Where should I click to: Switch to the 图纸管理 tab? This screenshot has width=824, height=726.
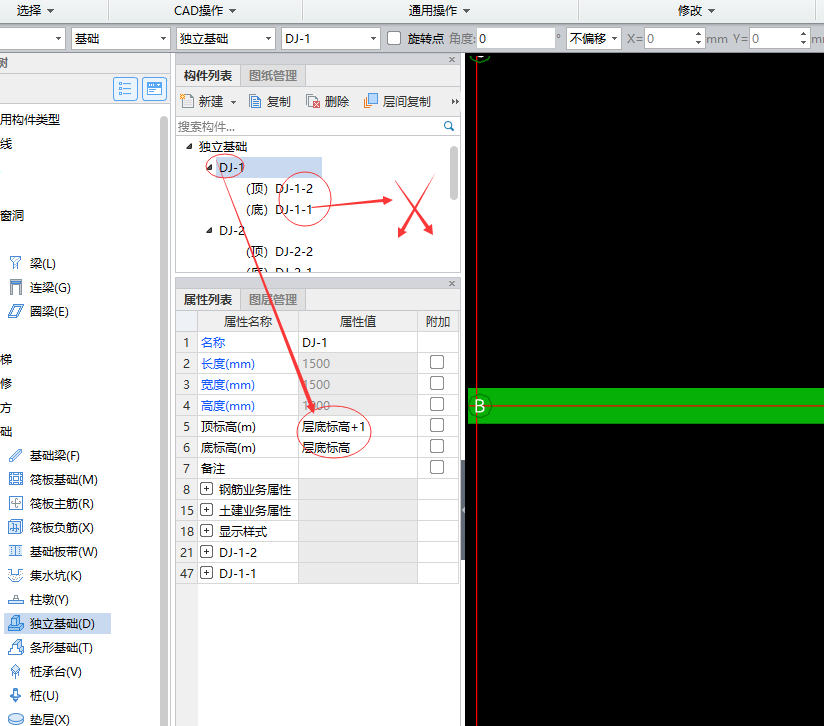(x=273, y=76)
